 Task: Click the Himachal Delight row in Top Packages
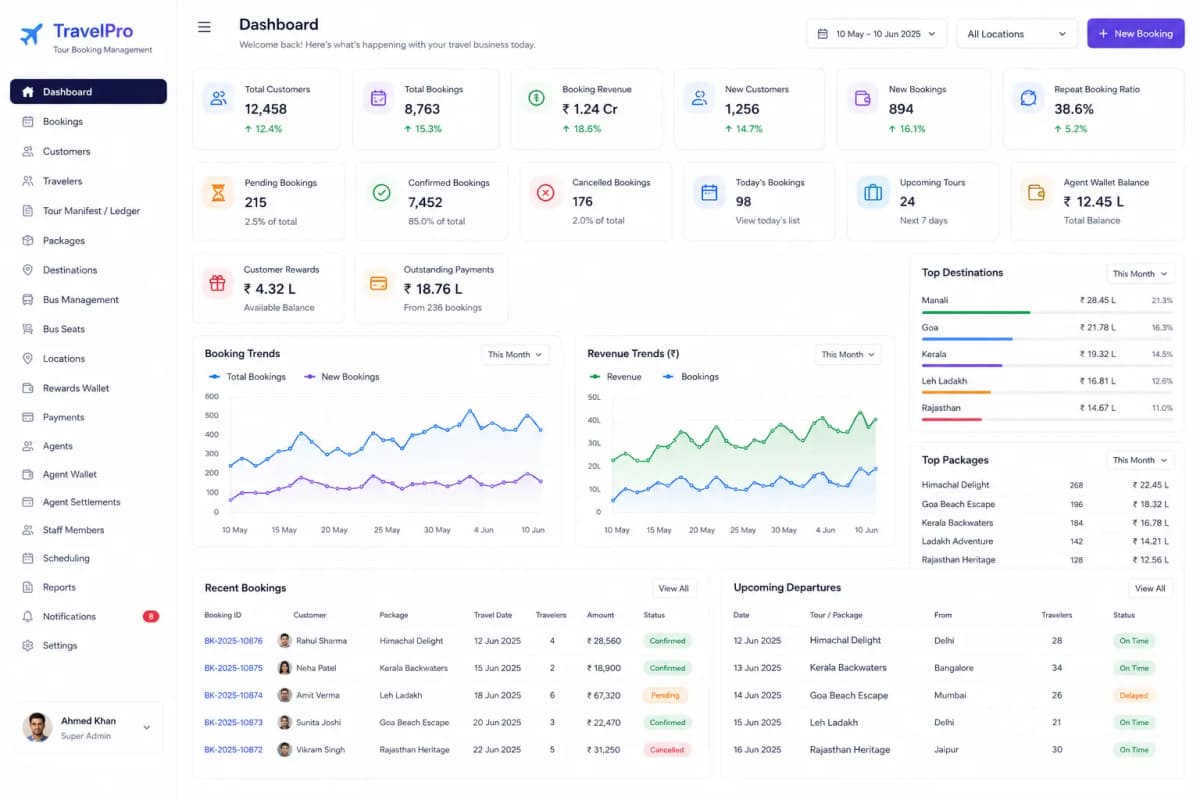(x=1046, y=485)
